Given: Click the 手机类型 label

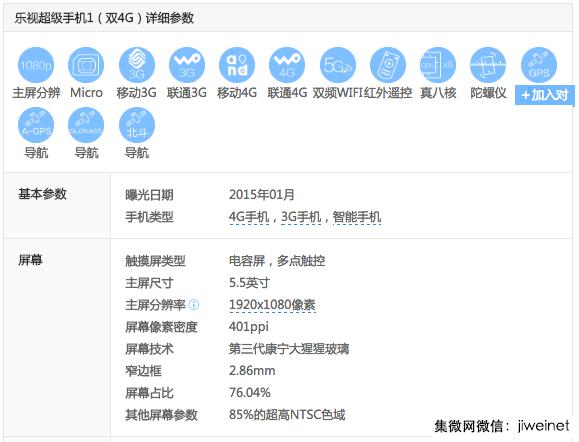Looking at the screenshot, I should pyautogui.click(x=149, y=217).
